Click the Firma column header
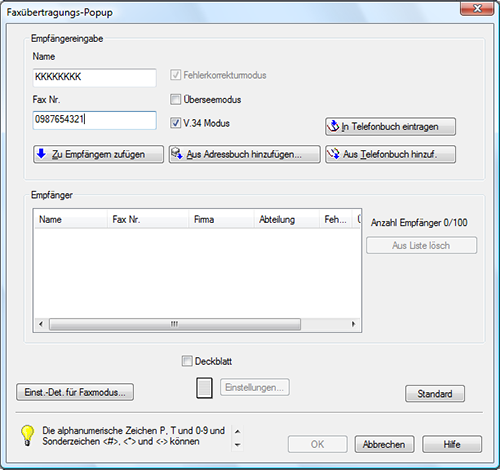The width and height of the screenshot is (500, 470). pos(221,219)
